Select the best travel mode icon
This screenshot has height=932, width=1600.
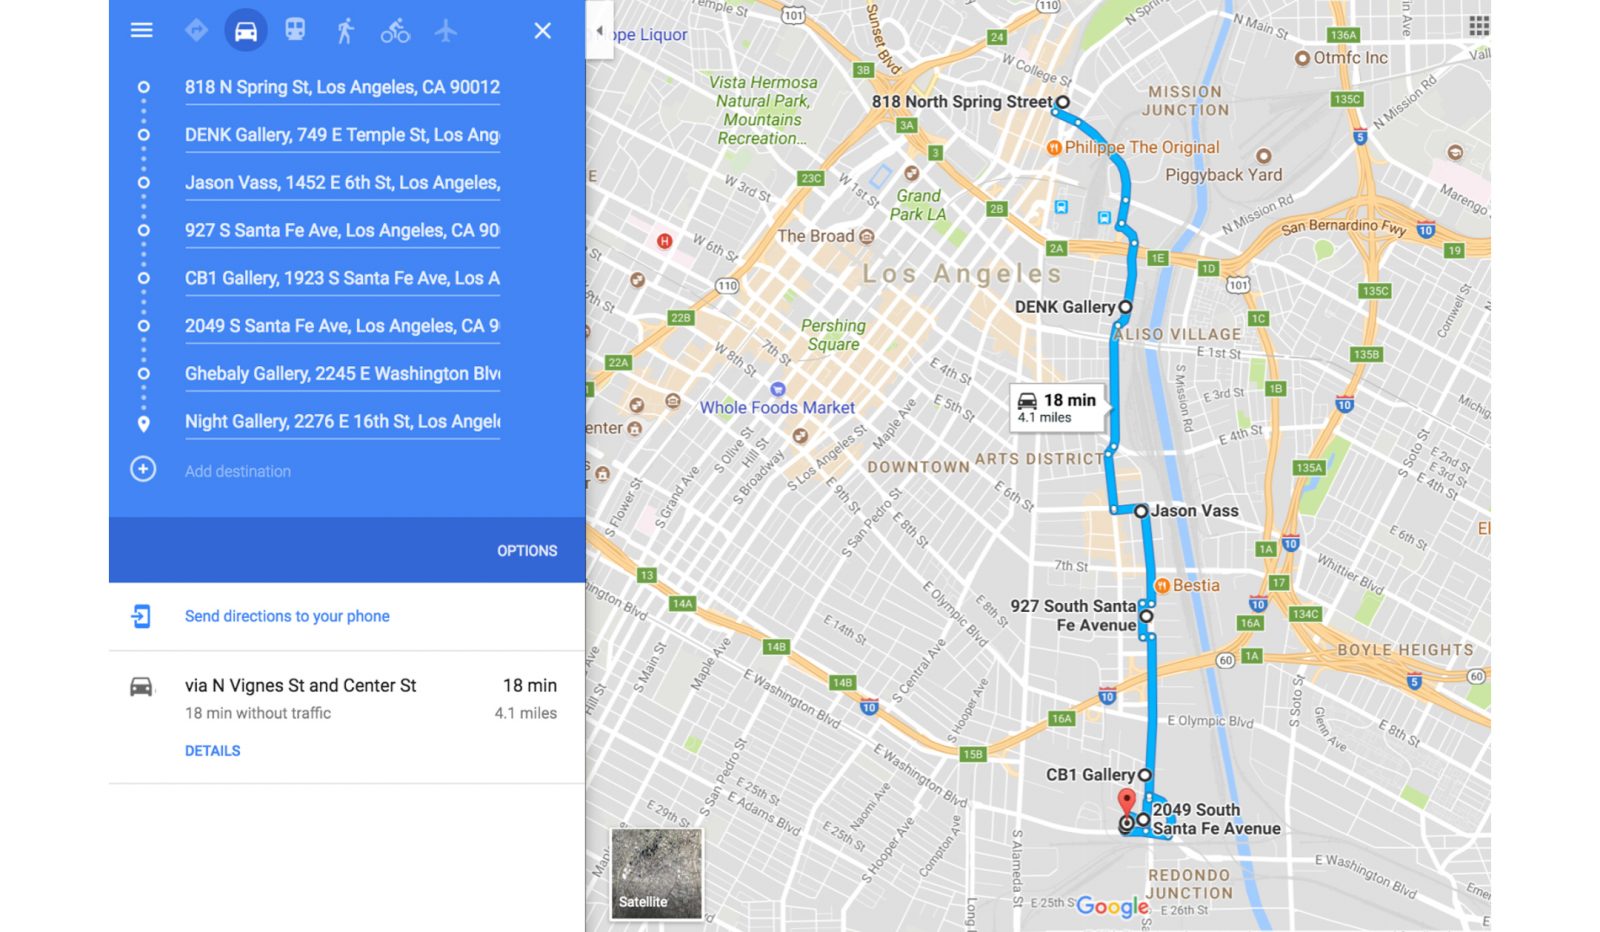[196, 30]
